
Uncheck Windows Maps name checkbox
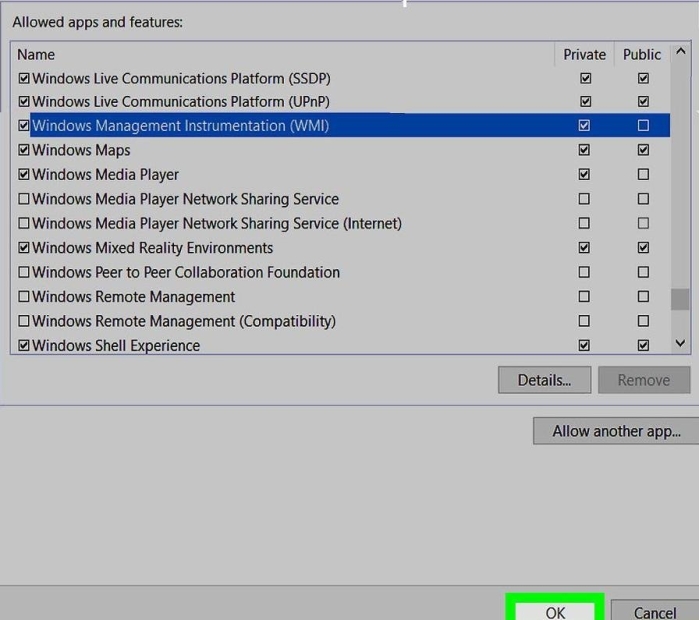24,150
